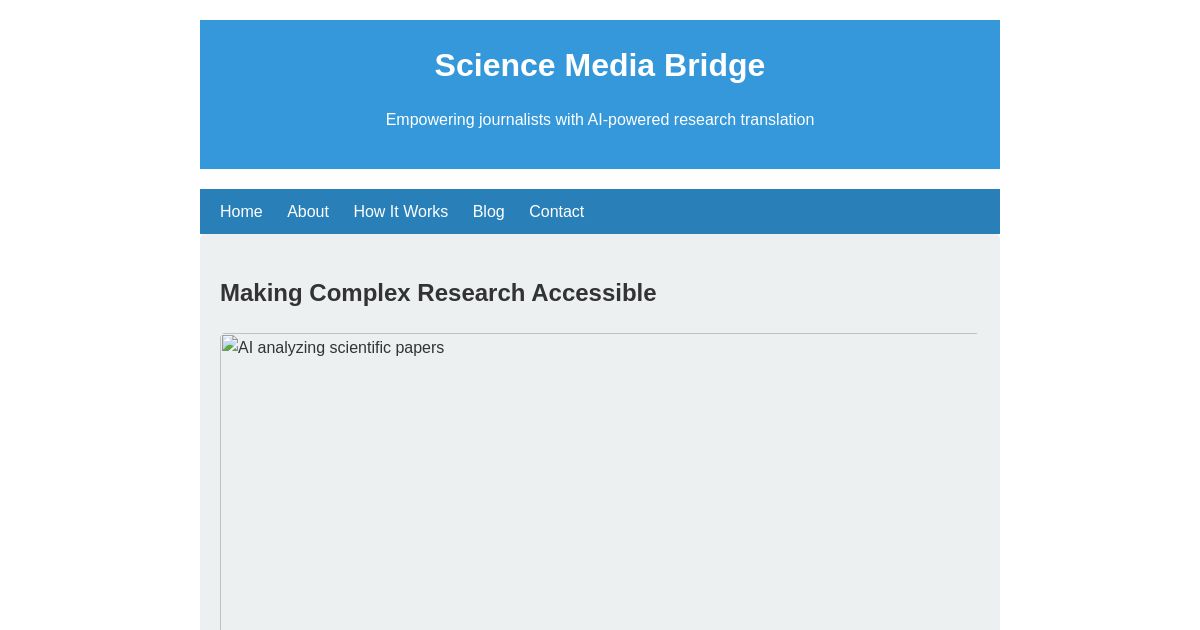Visit the Blog link in the menu bar

pos(488,211)
